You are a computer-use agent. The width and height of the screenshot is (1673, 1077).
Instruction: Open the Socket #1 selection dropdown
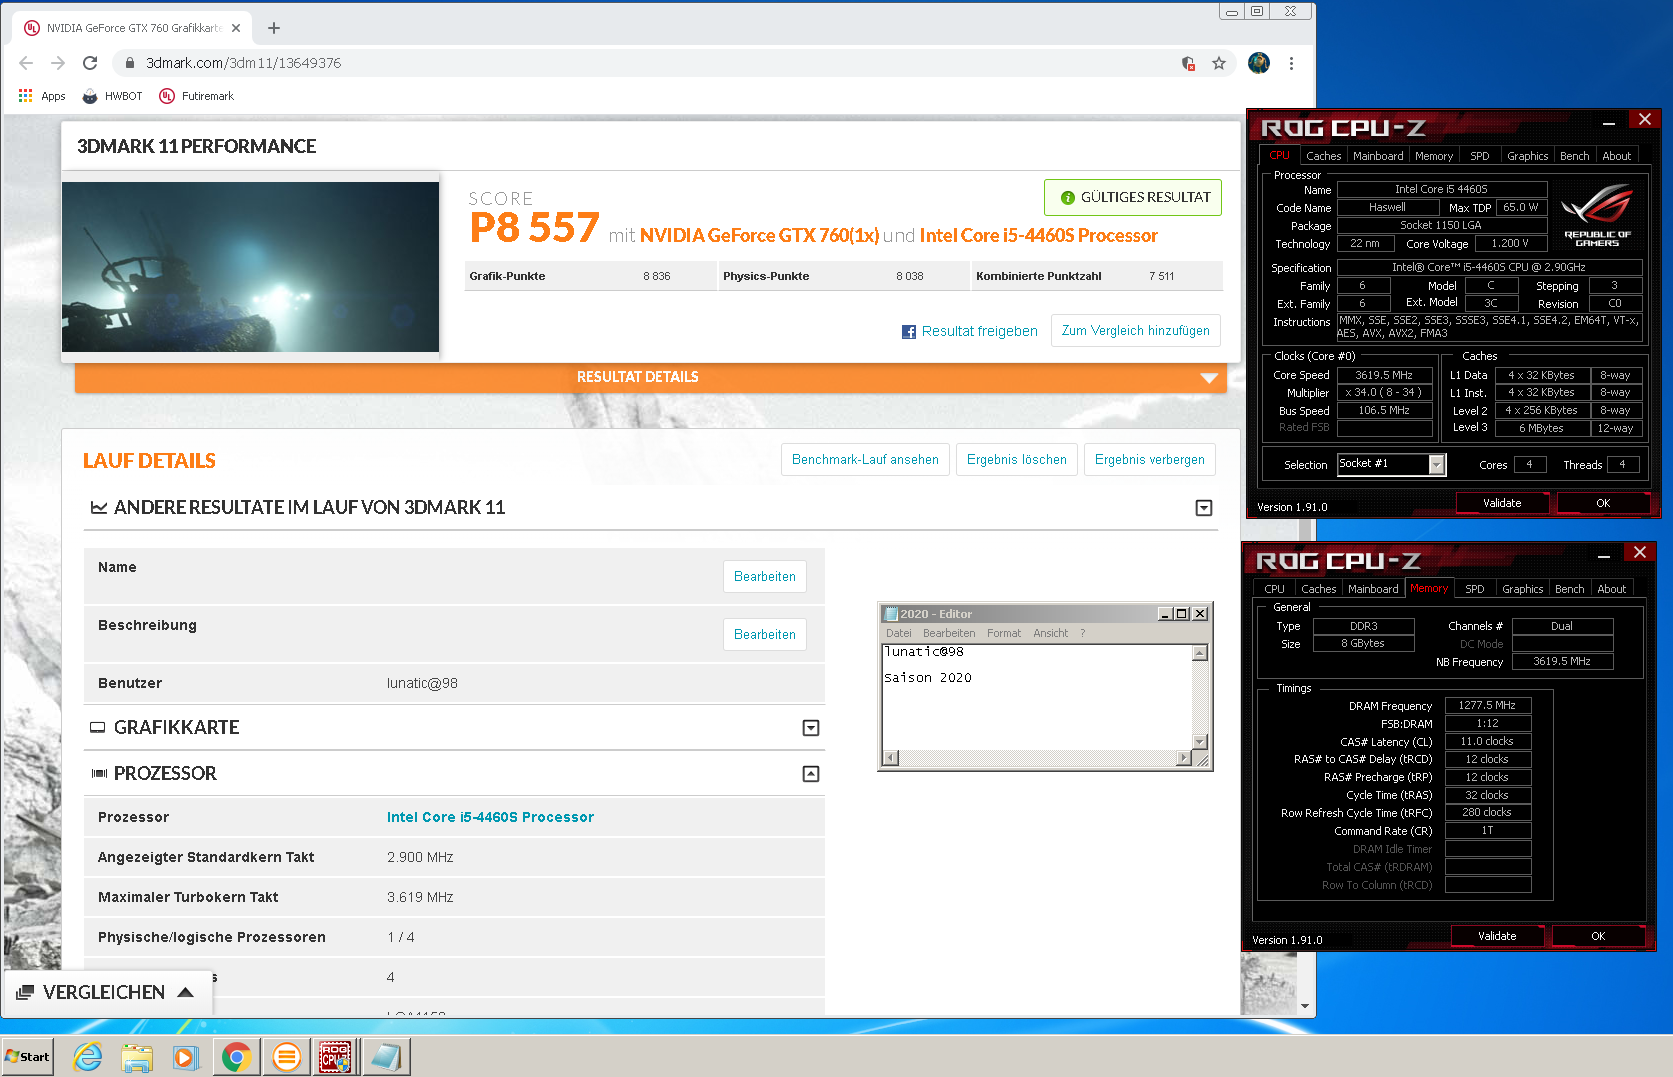pyautogui.click(x=1437, y=464)
